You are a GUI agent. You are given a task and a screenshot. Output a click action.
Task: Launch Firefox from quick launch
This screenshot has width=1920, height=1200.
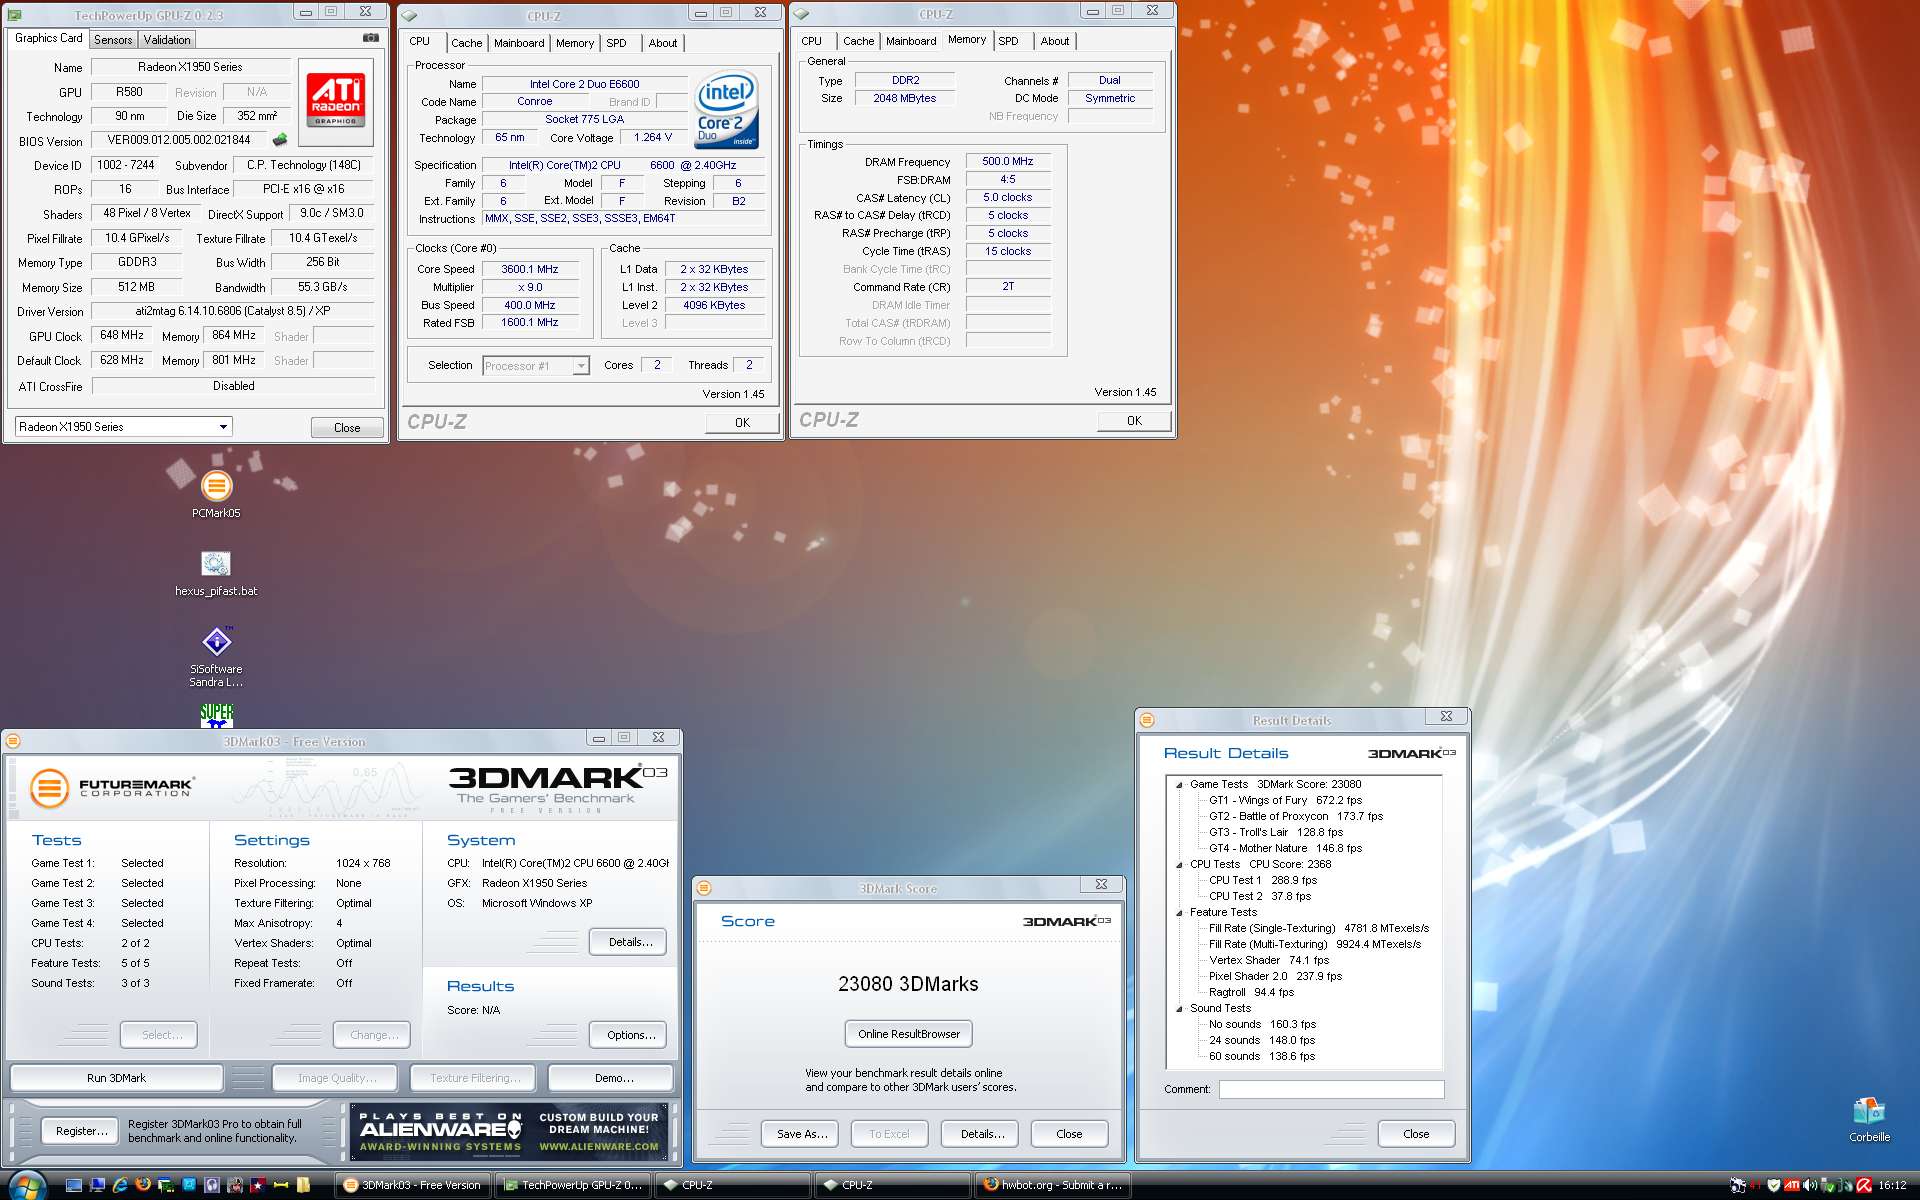tap(143, 1185)
